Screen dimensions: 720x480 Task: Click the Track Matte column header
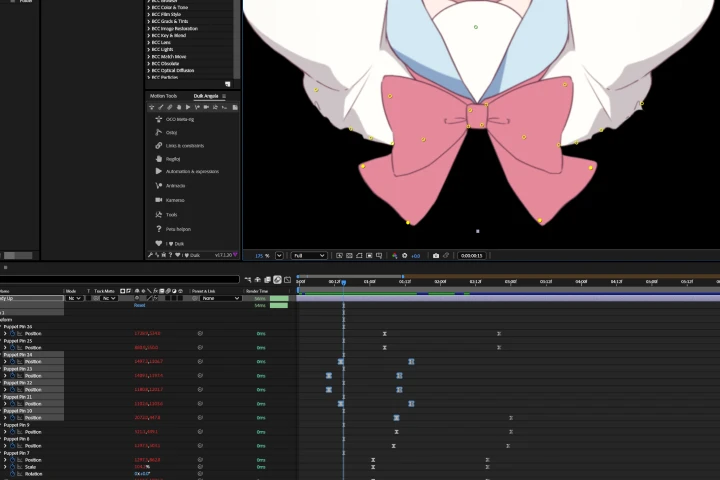pos(104,291)
